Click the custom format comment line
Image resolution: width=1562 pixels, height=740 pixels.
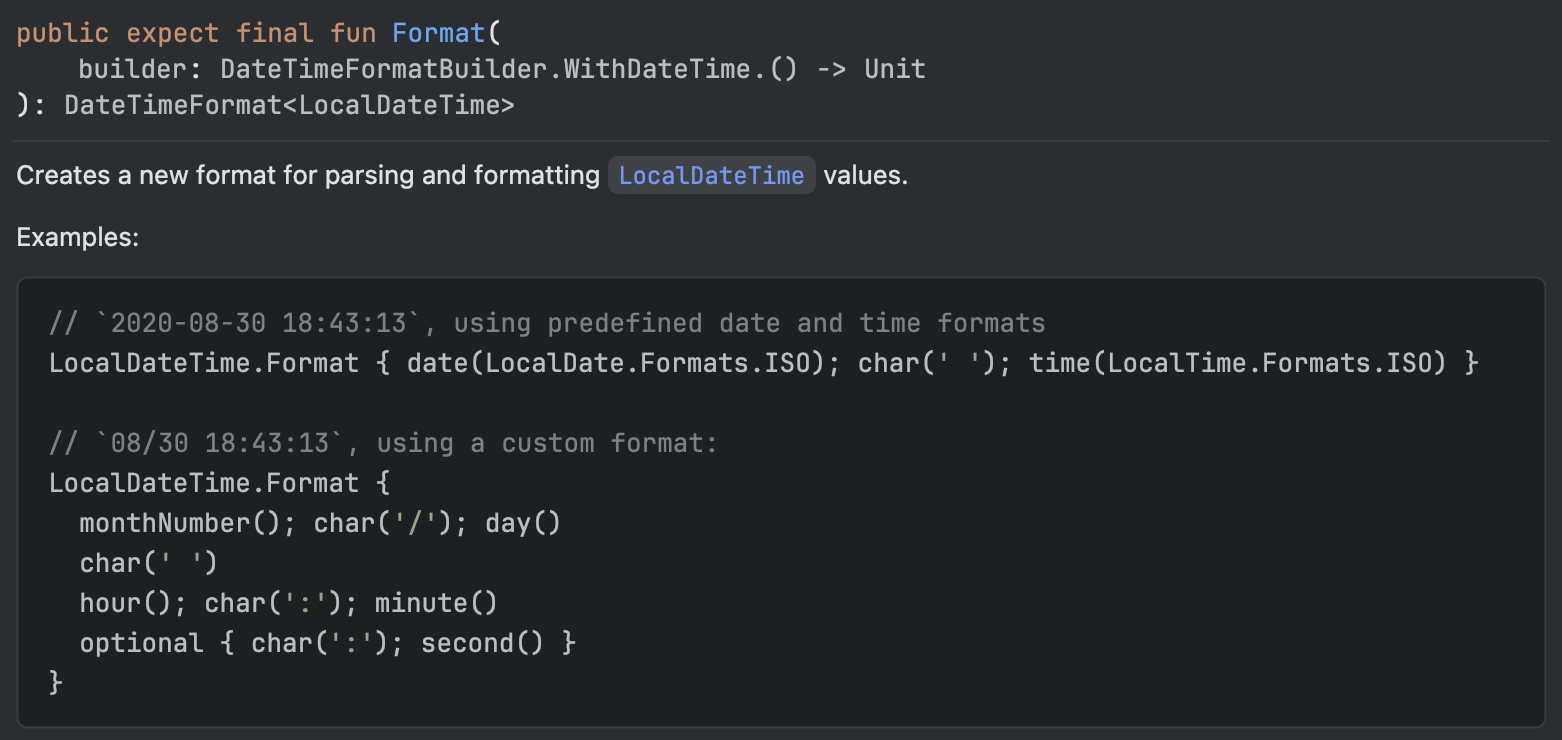point(383,443)
